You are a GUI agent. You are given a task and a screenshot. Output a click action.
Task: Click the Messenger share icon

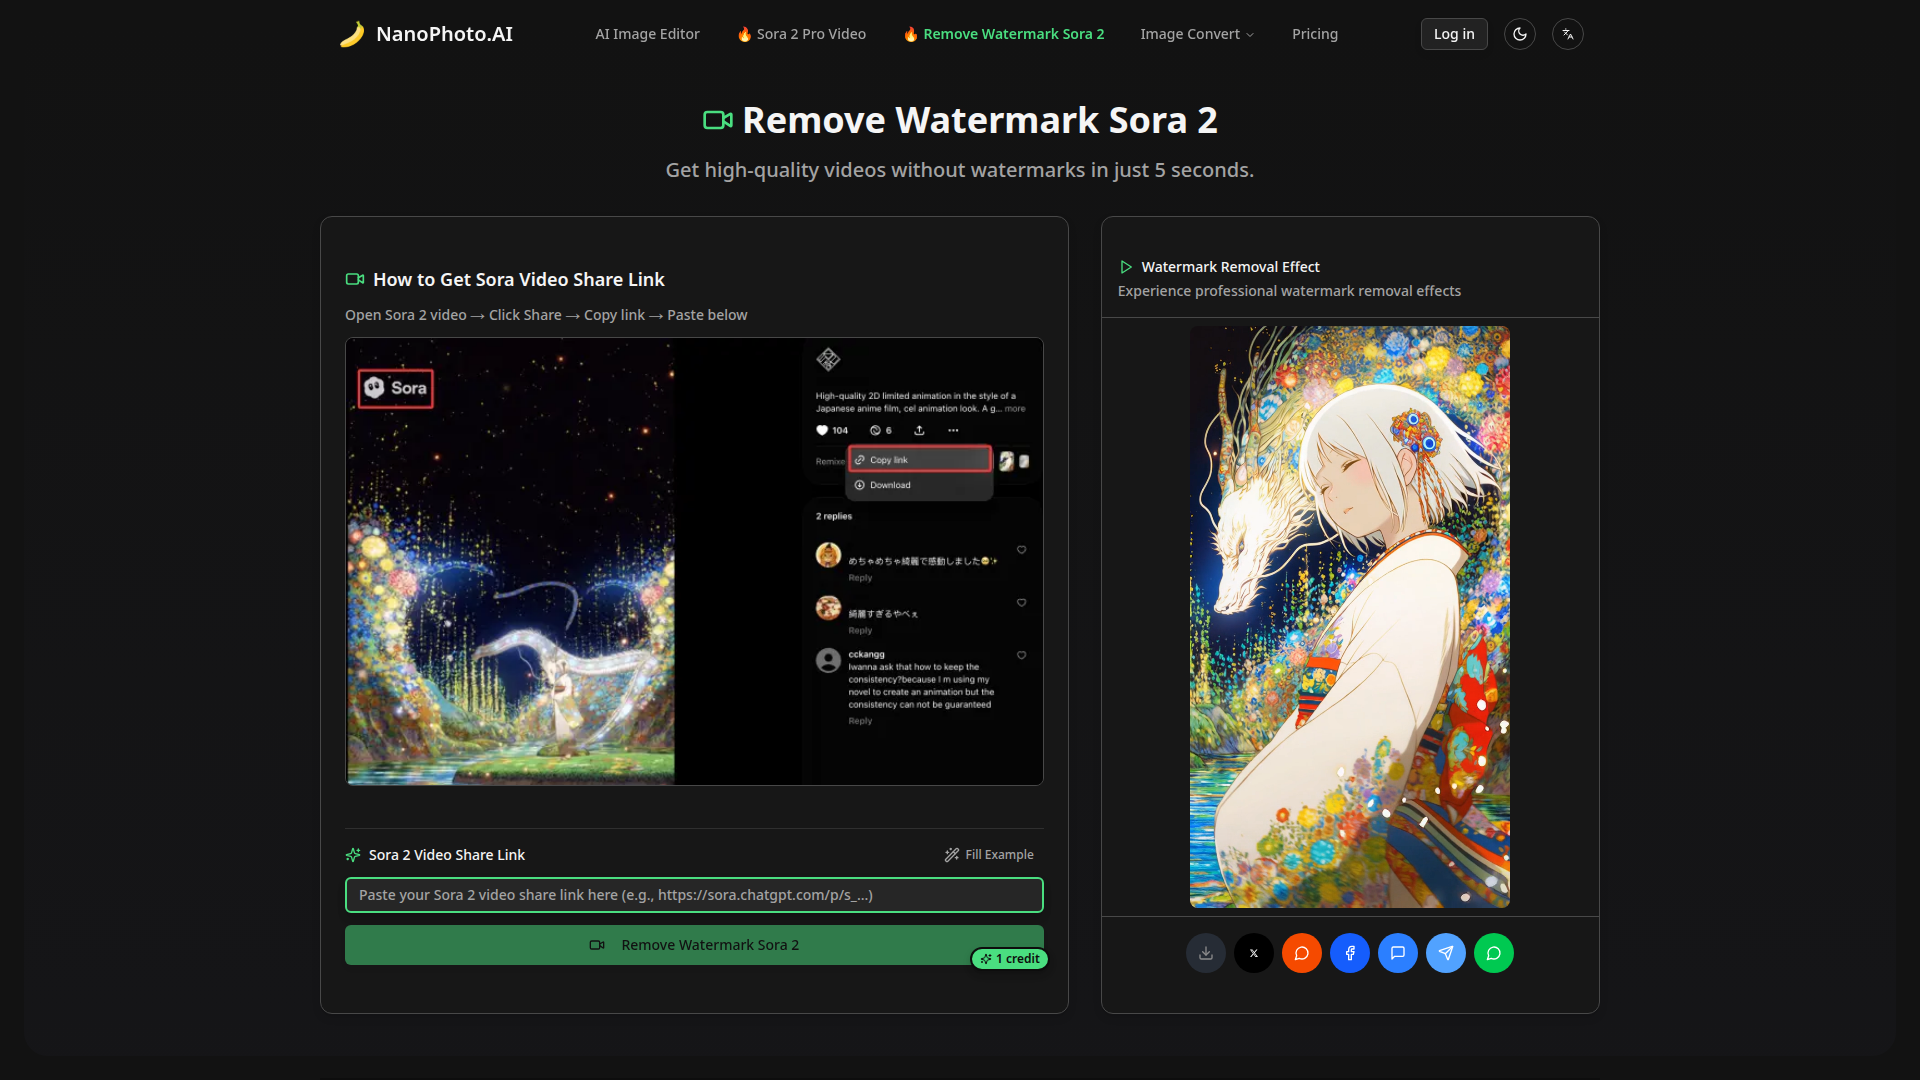pyautogui.click(x=1397, y=953)
